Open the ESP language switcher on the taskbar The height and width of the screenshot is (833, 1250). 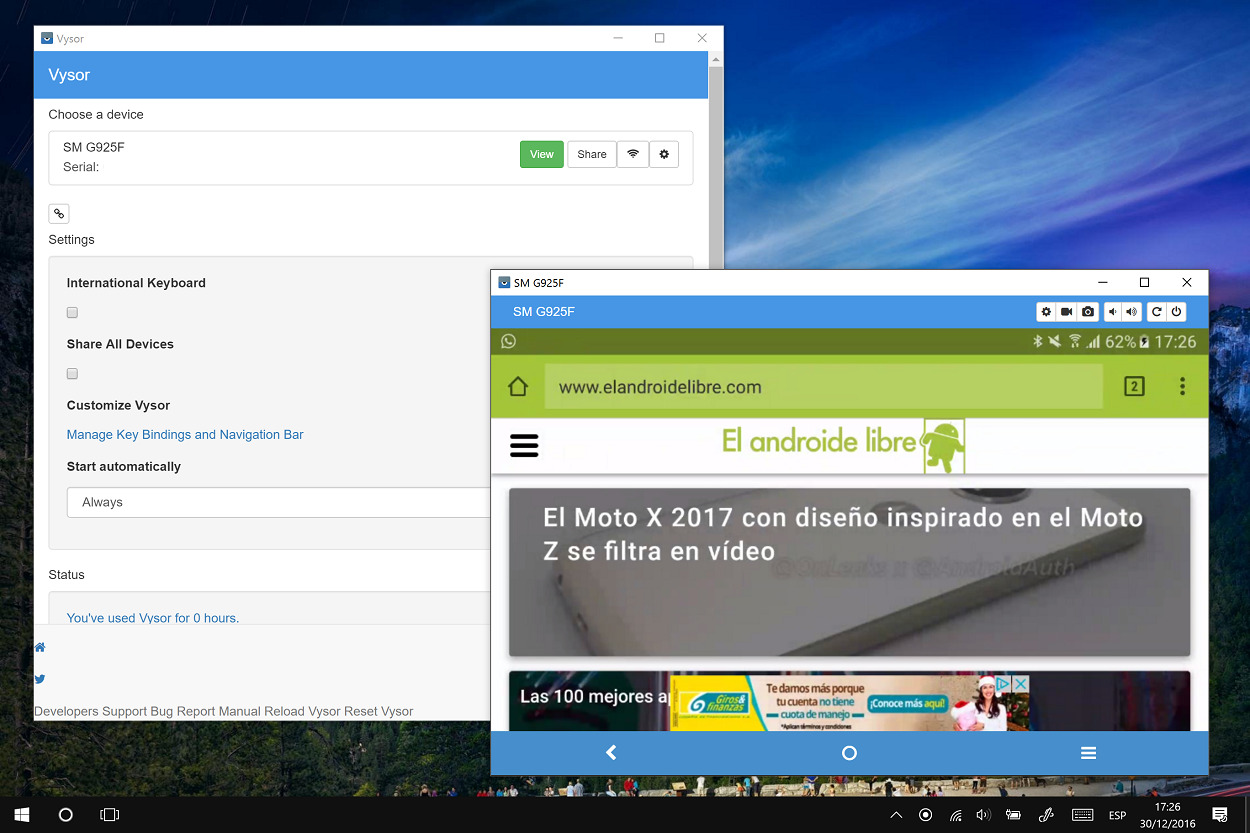click(x=1117, y=815)
